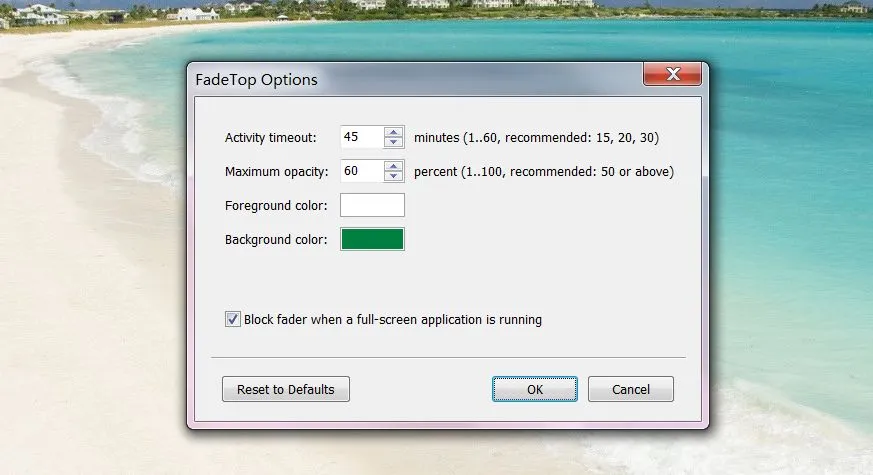Open the white Foreground color swatch
873x475 pixels.
[372, 205]
